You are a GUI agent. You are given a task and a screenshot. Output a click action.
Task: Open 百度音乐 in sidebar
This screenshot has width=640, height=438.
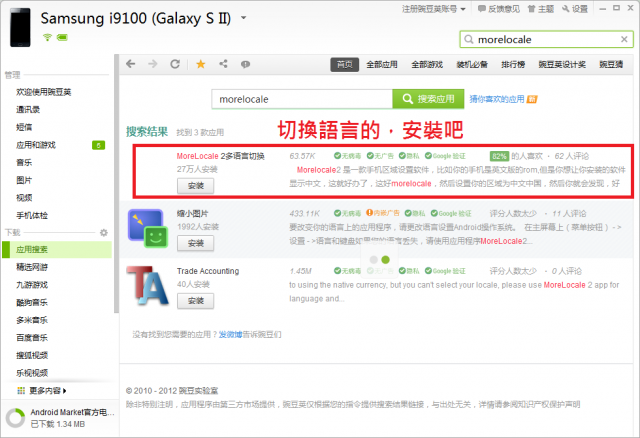pos(32,337)
